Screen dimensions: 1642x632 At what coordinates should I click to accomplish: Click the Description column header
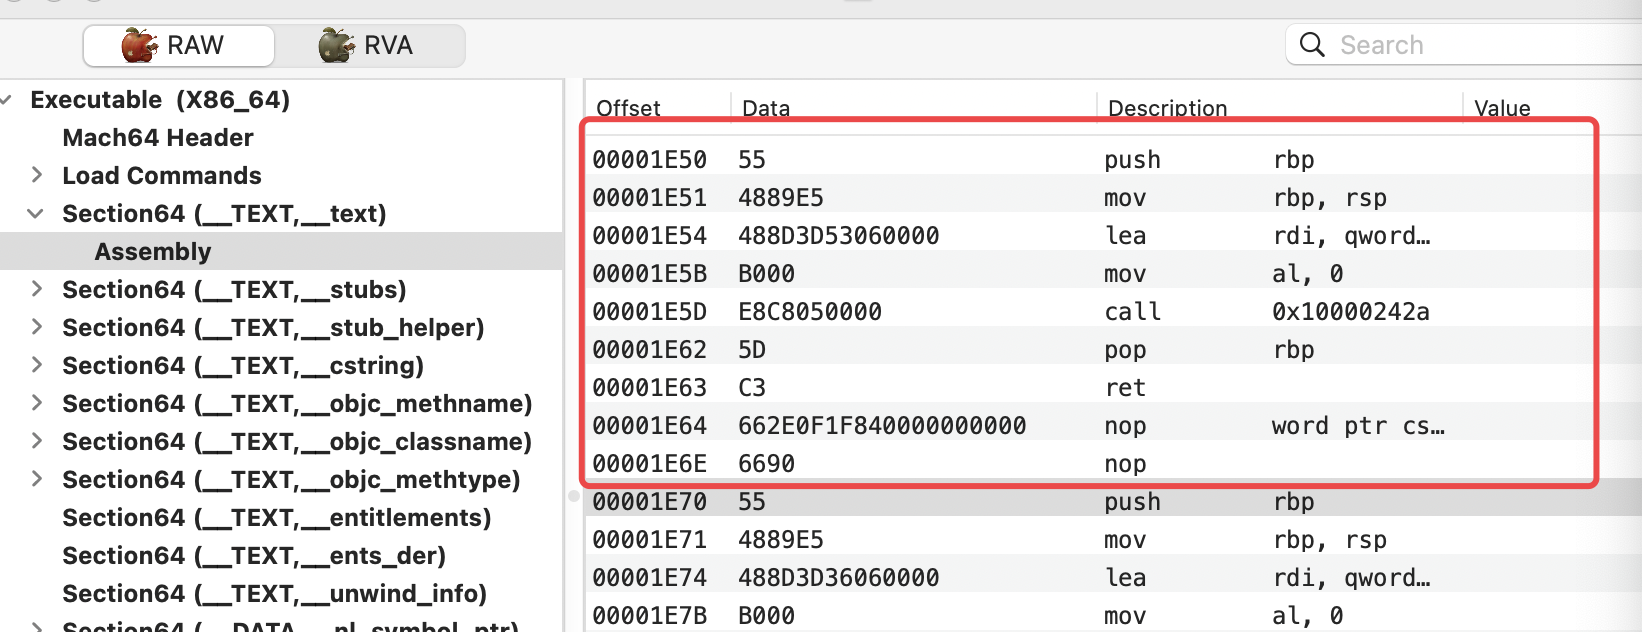(1167, 108)
